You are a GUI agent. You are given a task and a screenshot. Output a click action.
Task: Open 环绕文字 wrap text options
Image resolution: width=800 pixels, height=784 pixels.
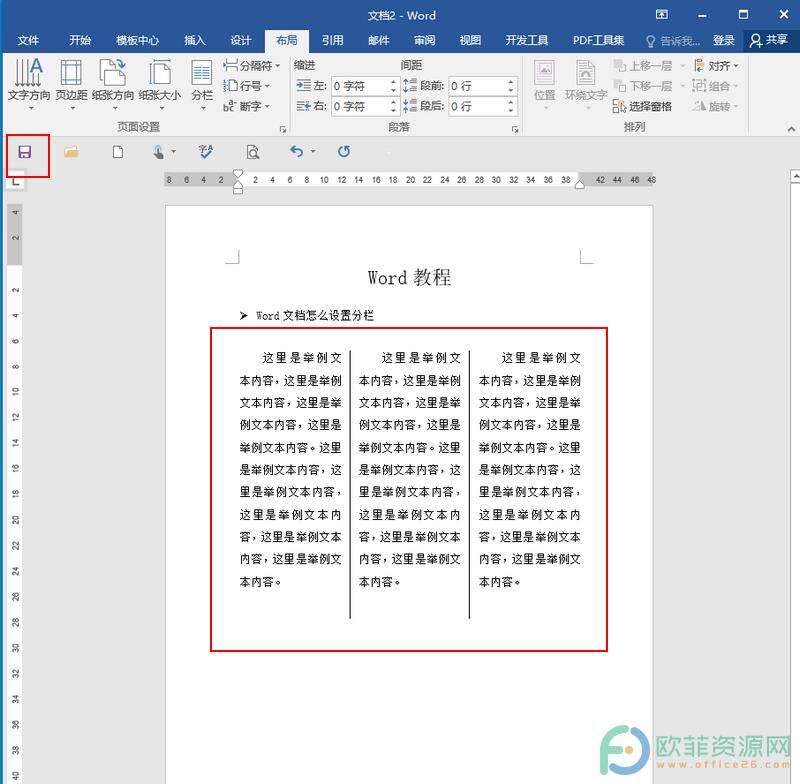pos(586,84)
